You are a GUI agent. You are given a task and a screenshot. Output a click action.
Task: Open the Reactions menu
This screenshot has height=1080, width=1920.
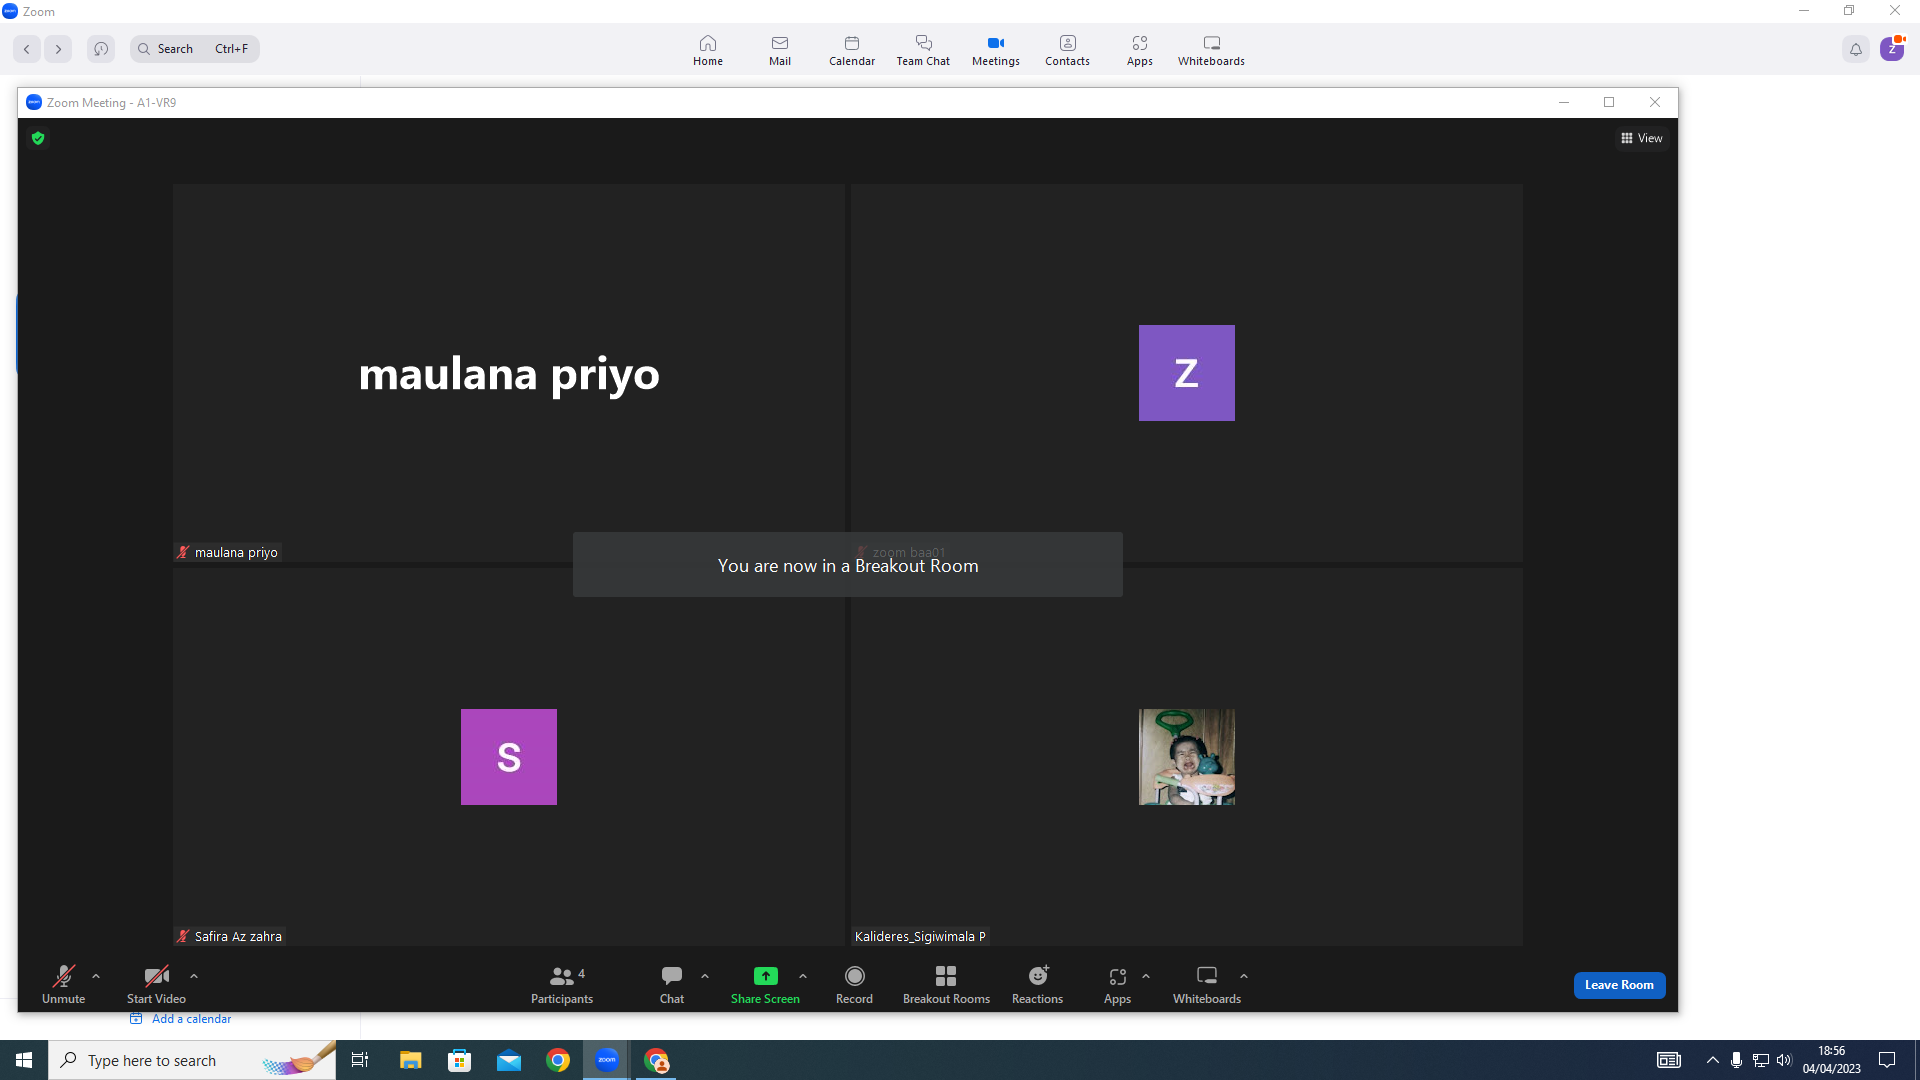(x=1037, y=984)
